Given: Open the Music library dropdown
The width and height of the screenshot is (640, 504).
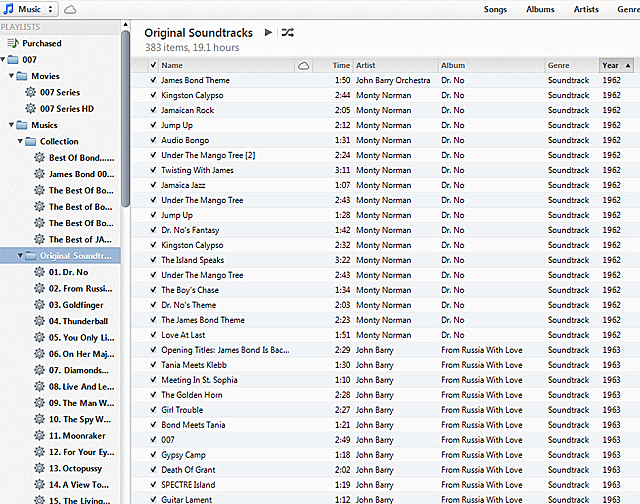Looking at the screenshot, I should click(x=29, y=9).
